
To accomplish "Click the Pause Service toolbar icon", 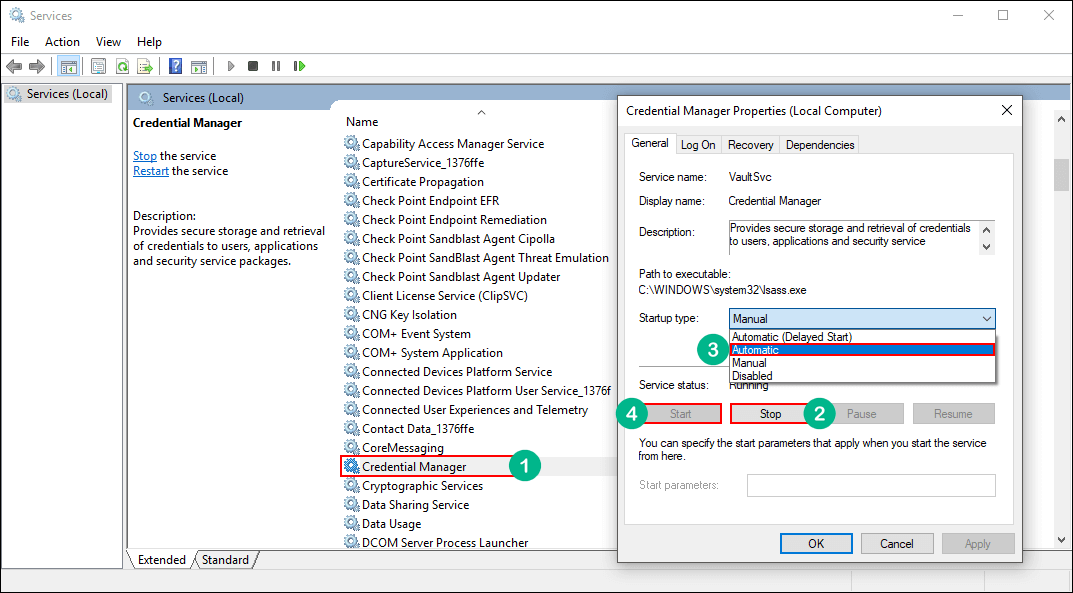I will point(276,66).
